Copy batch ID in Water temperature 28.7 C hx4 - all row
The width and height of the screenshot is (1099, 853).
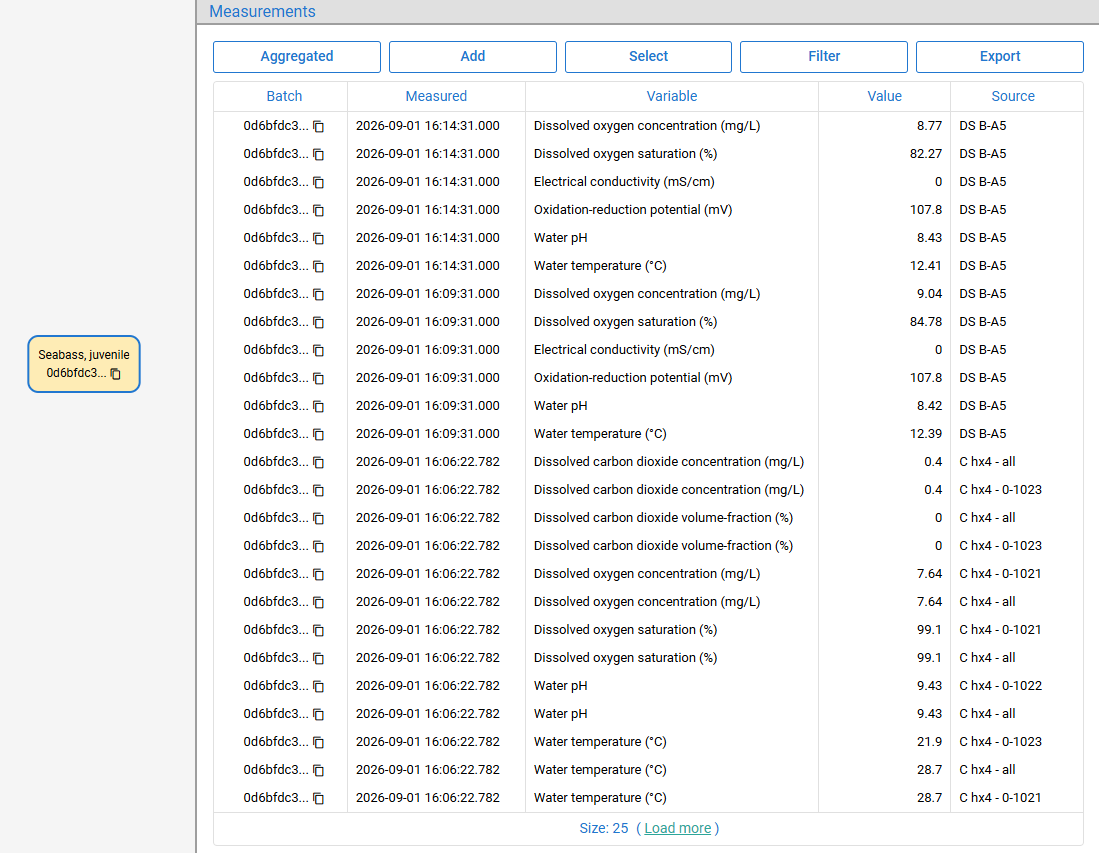coord(318,771)
